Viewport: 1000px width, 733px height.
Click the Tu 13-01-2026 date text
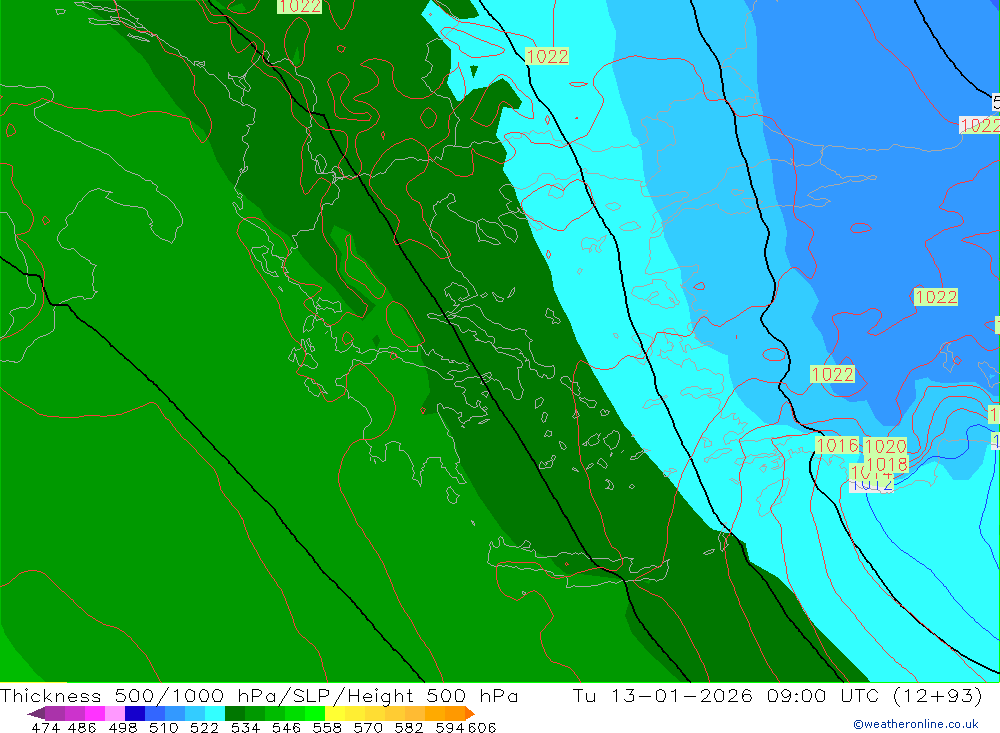[x=663, y=695]
